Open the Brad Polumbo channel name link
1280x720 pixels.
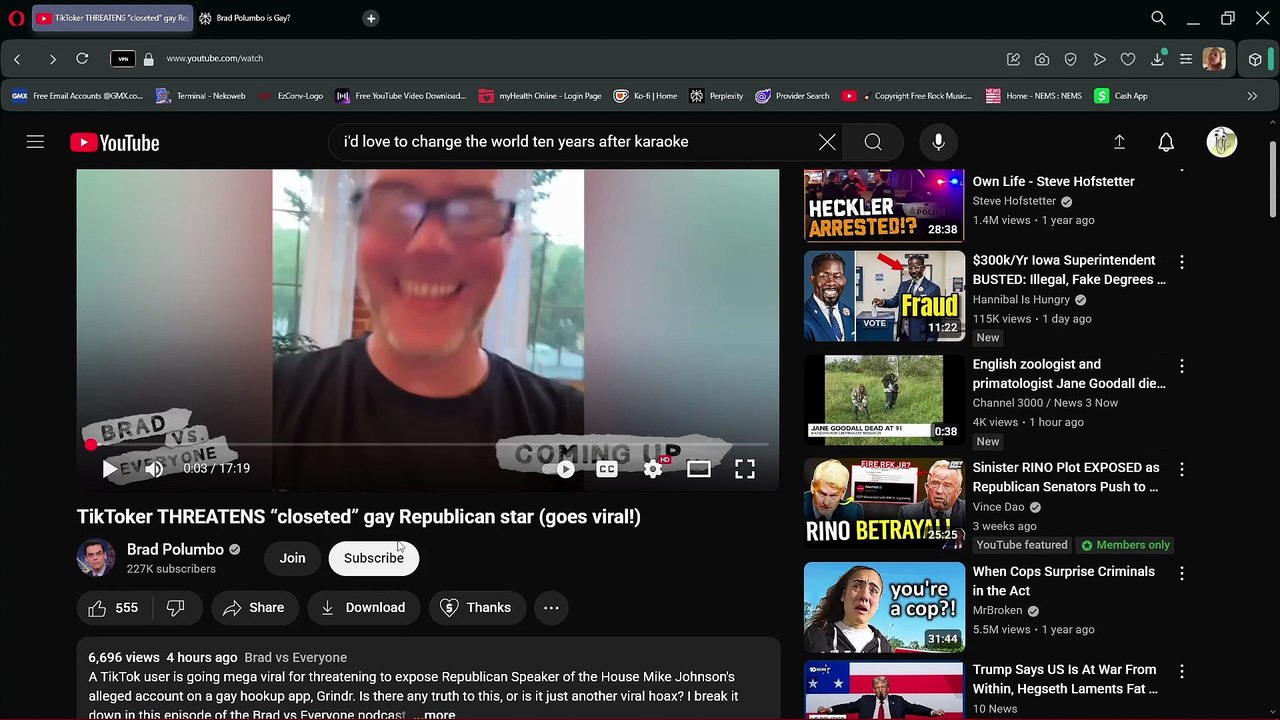(175, 549)
